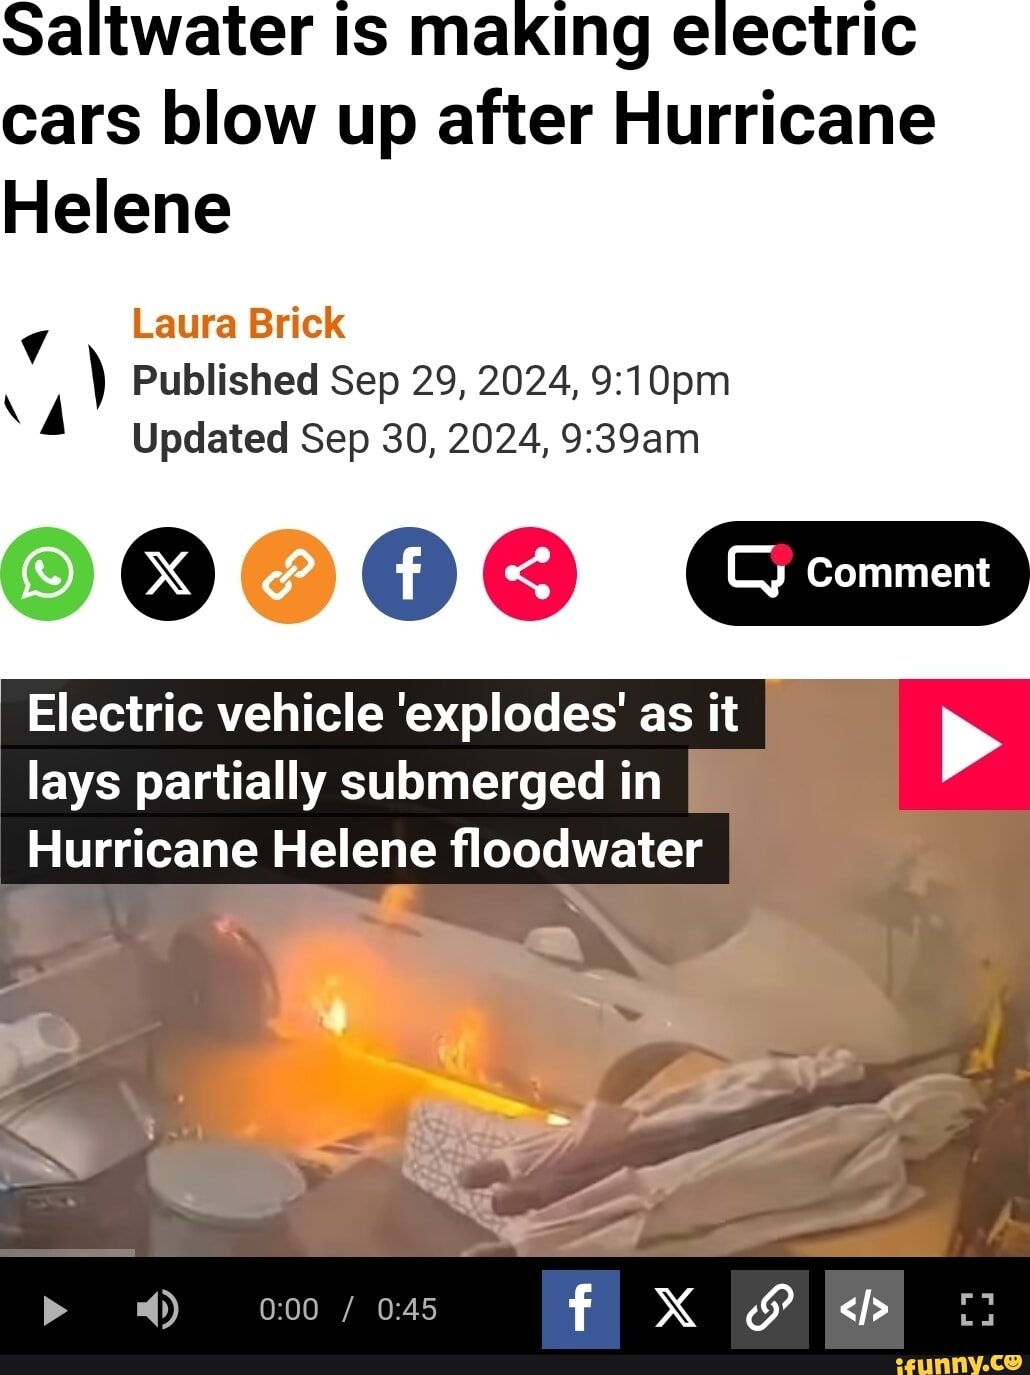Get embed code for video
Screen dimensions: 1030x1375
[864, 1309]
